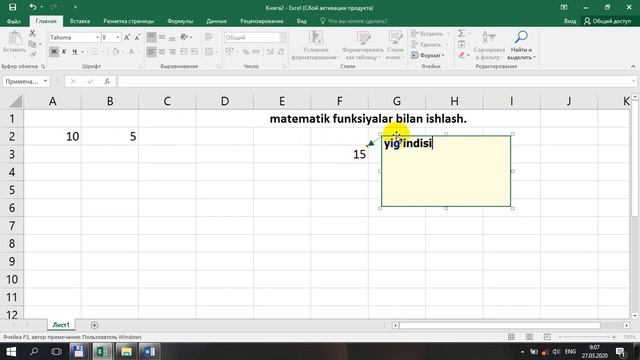The width and height of the screenshot is (640, 360).
Task: Click the Cut scissors icon
Action: click(32, 34)
